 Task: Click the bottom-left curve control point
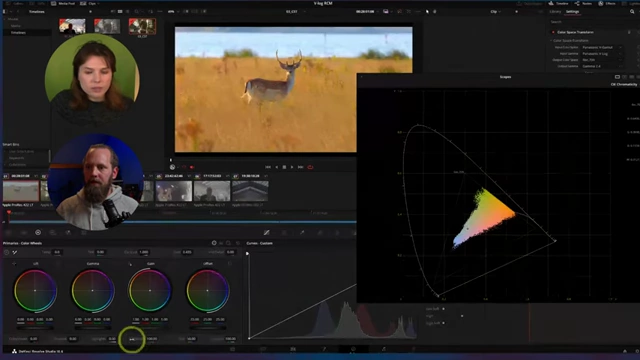coord(249,338)
